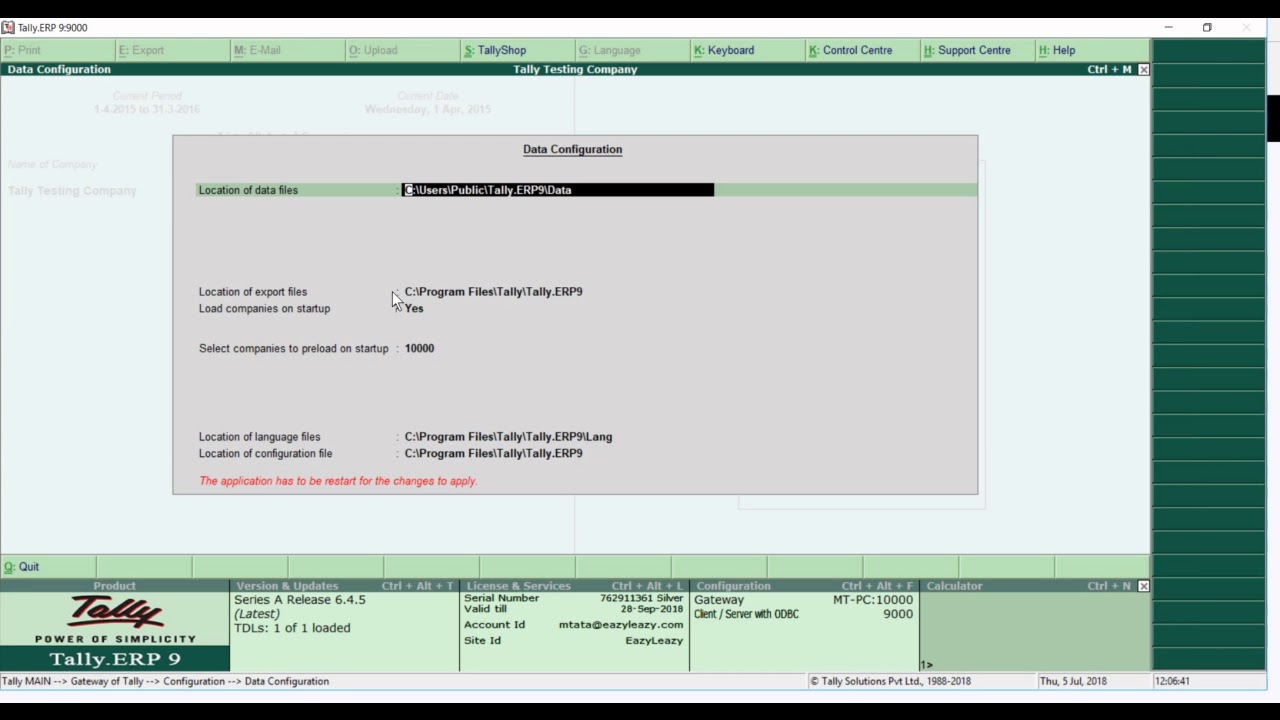The image size is (1280, 720).
Task: Click the Tally Testing Company header title
Action: pos(575,70)
